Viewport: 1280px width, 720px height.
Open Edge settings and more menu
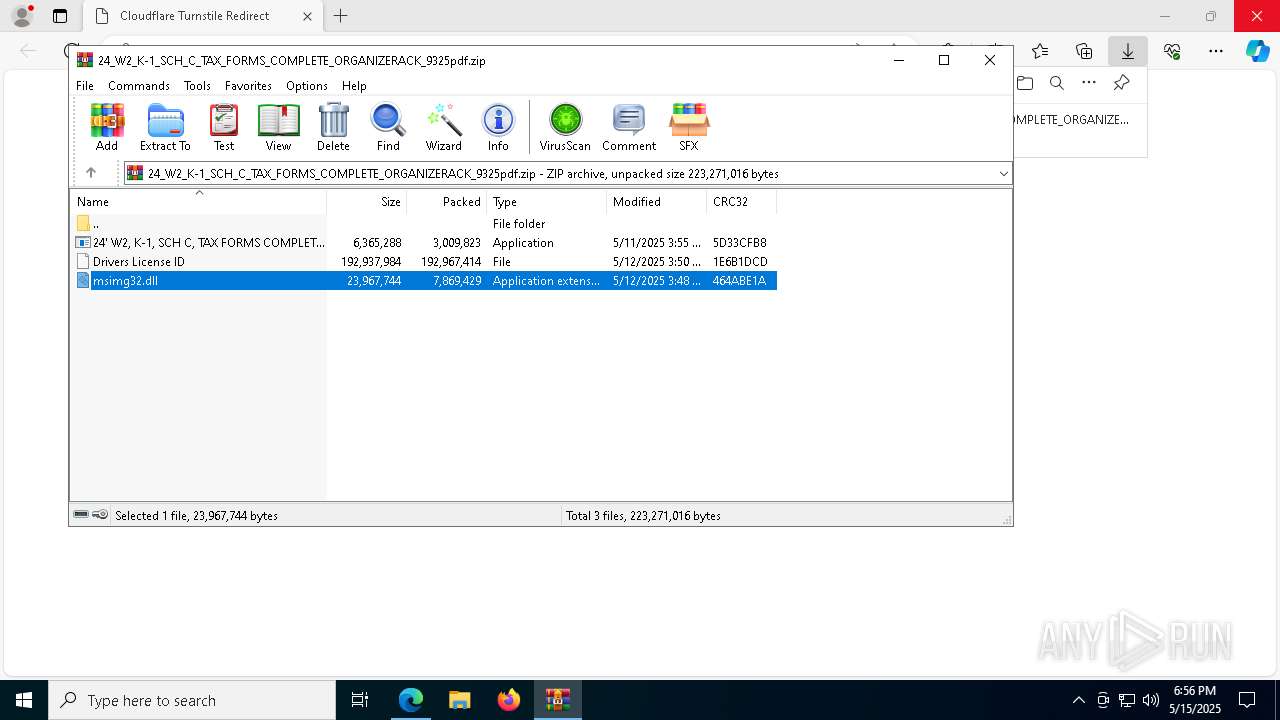(1216, 51)
